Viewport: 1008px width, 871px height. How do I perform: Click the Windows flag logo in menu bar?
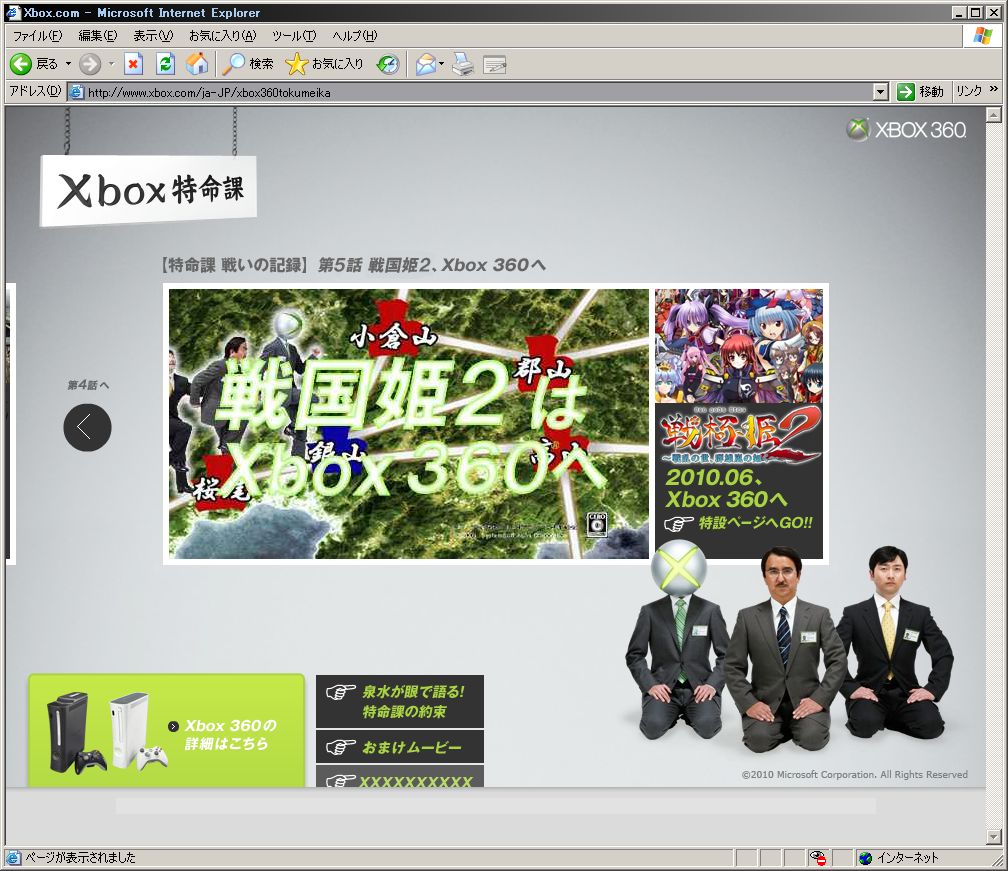coord(983,36)
